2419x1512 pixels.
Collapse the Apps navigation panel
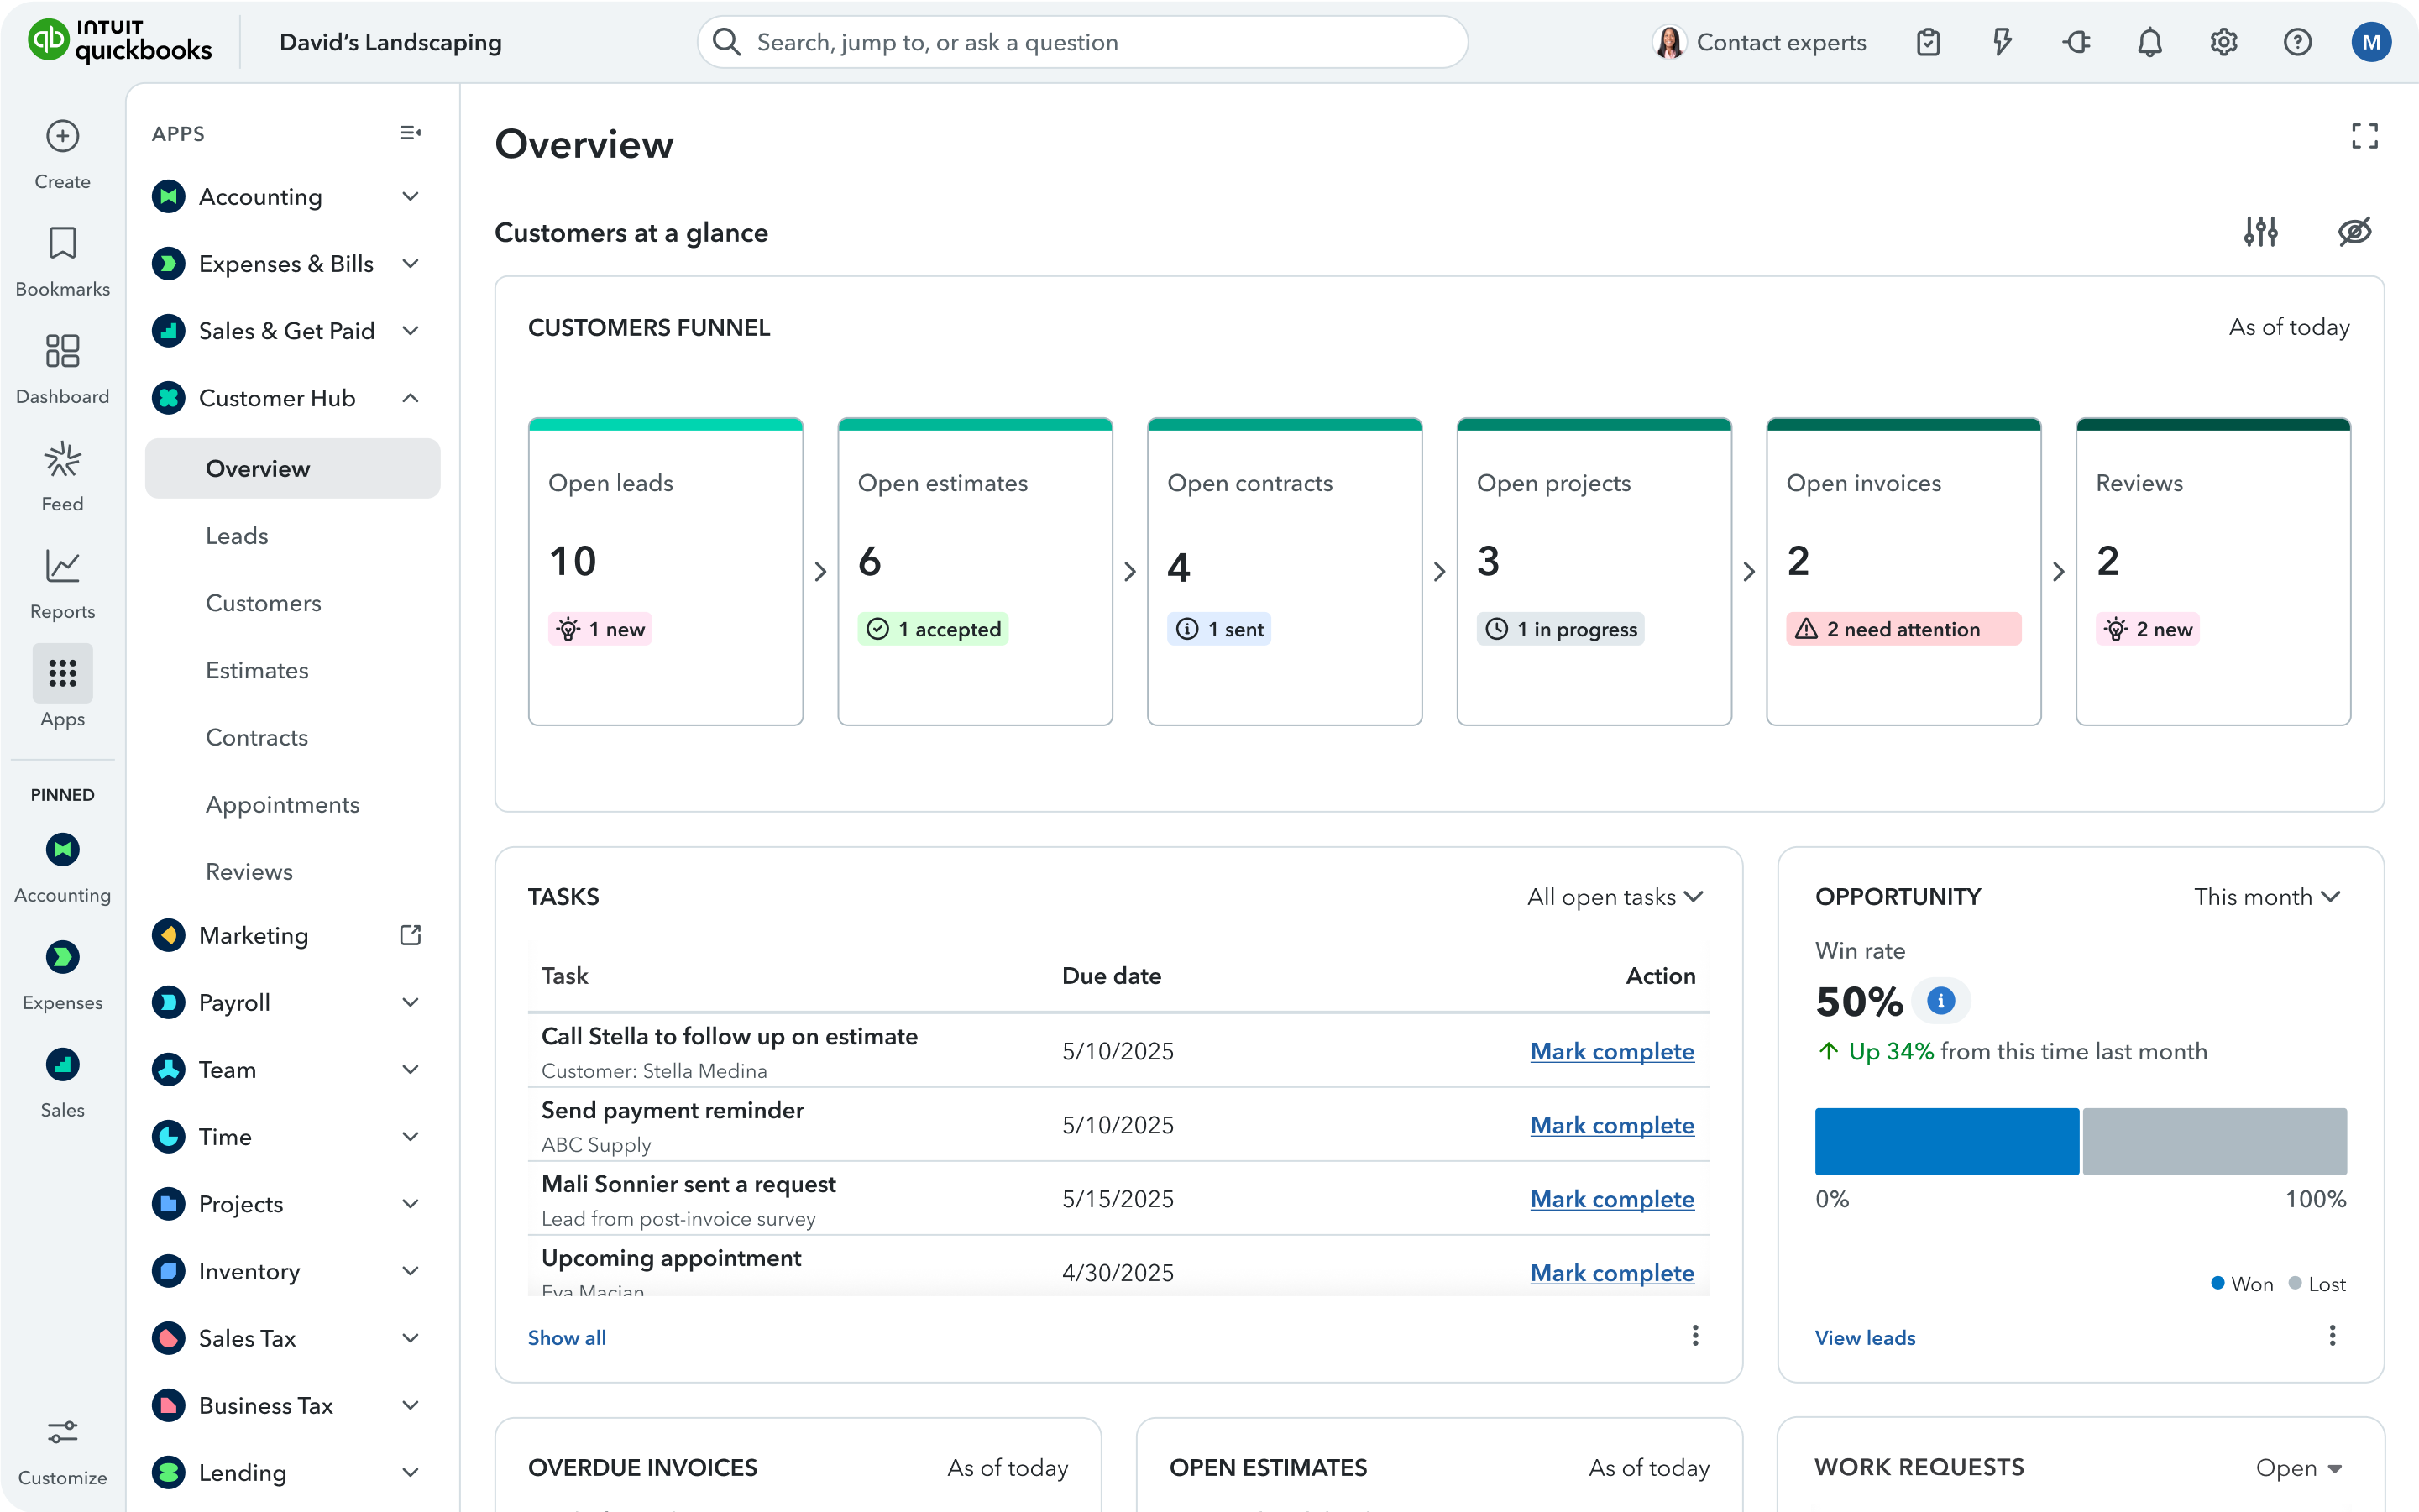click(x=410, y=133)
